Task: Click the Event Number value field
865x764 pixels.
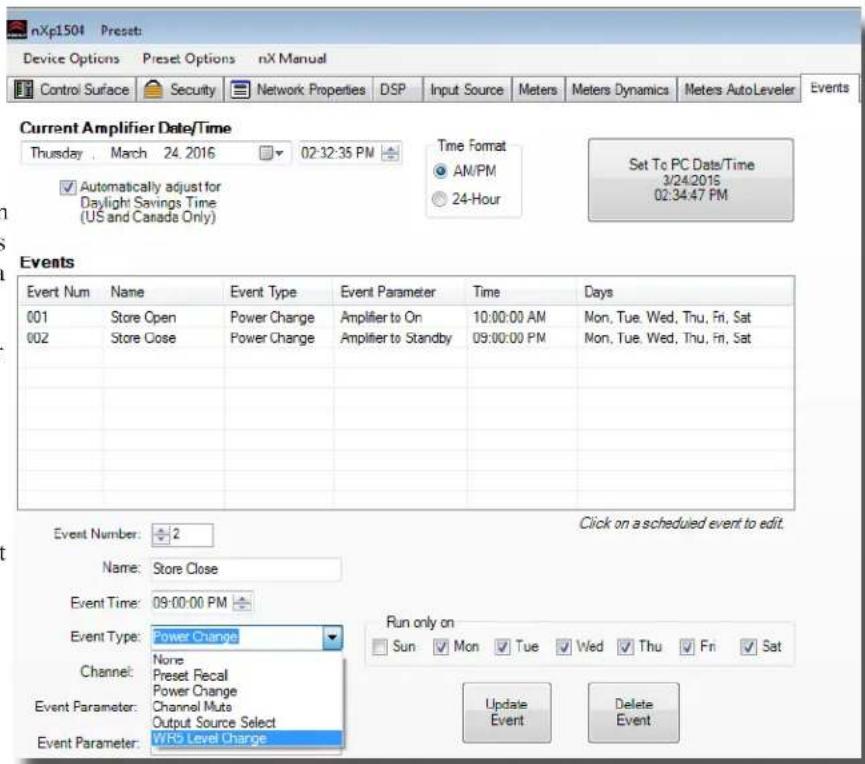Action: pos(191,535)
